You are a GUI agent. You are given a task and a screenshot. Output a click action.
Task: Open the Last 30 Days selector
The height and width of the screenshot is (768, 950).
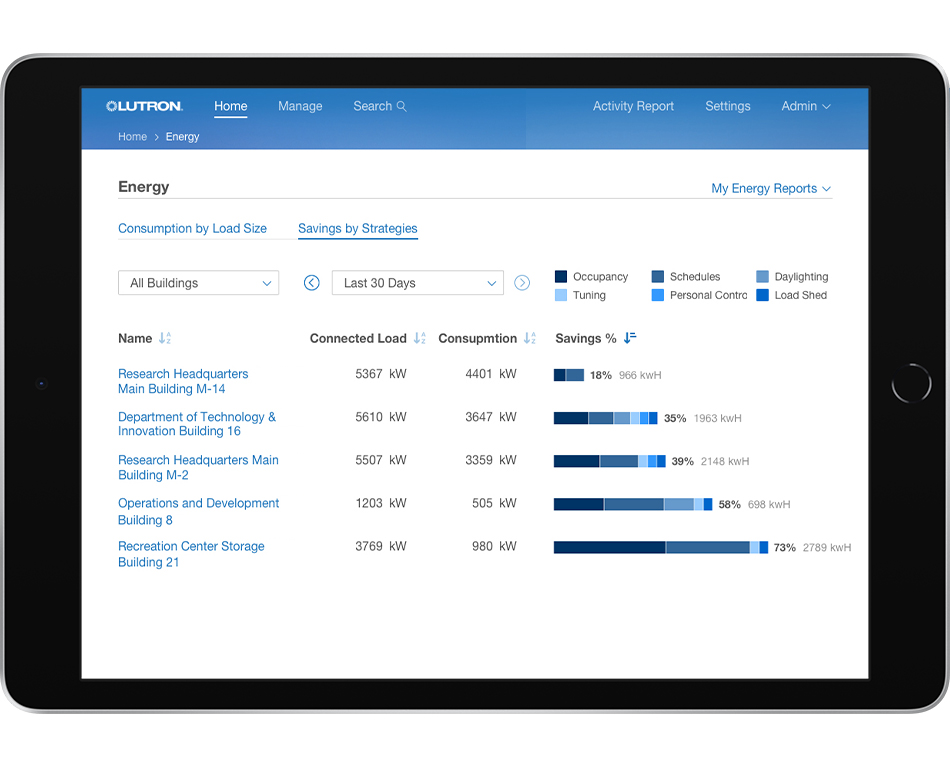[417, 283]
